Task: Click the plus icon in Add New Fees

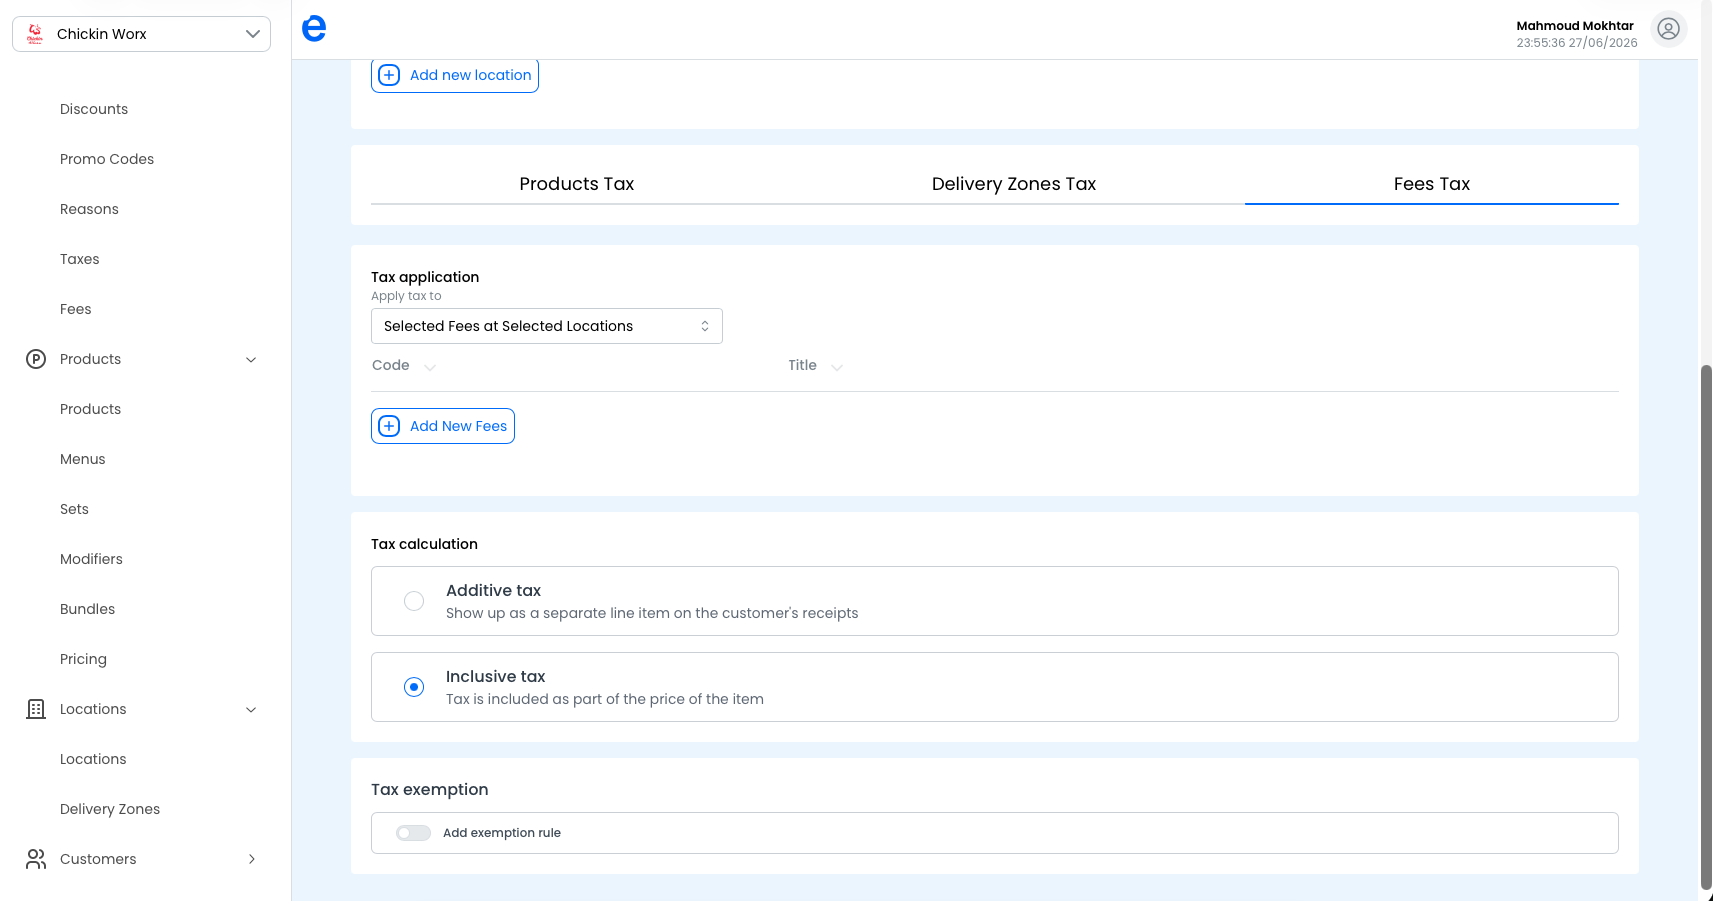Action: (x=389, y=426)
